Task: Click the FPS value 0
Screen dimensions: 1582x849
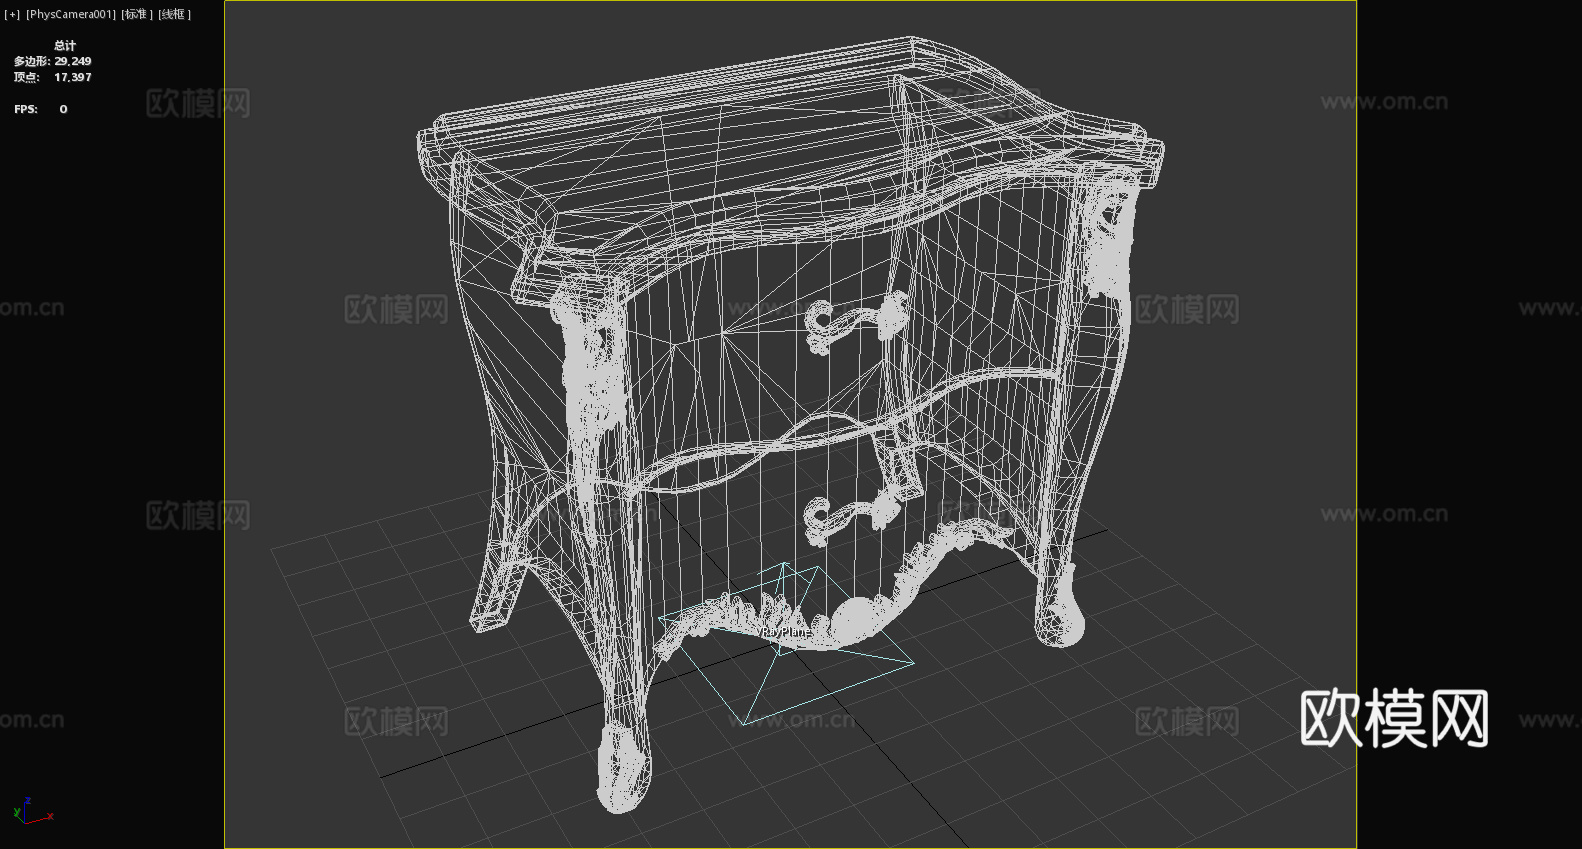Action: (63, 109)
